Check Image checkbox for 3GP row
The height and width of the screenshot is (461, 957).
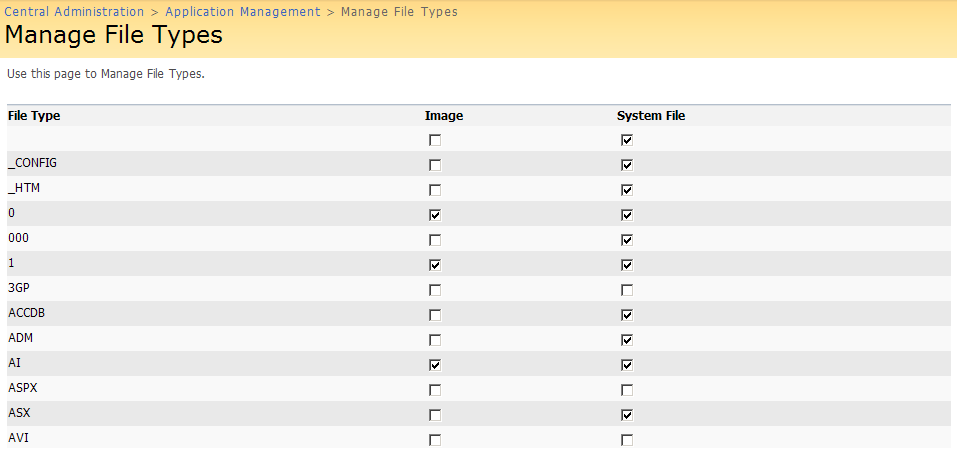435,290
